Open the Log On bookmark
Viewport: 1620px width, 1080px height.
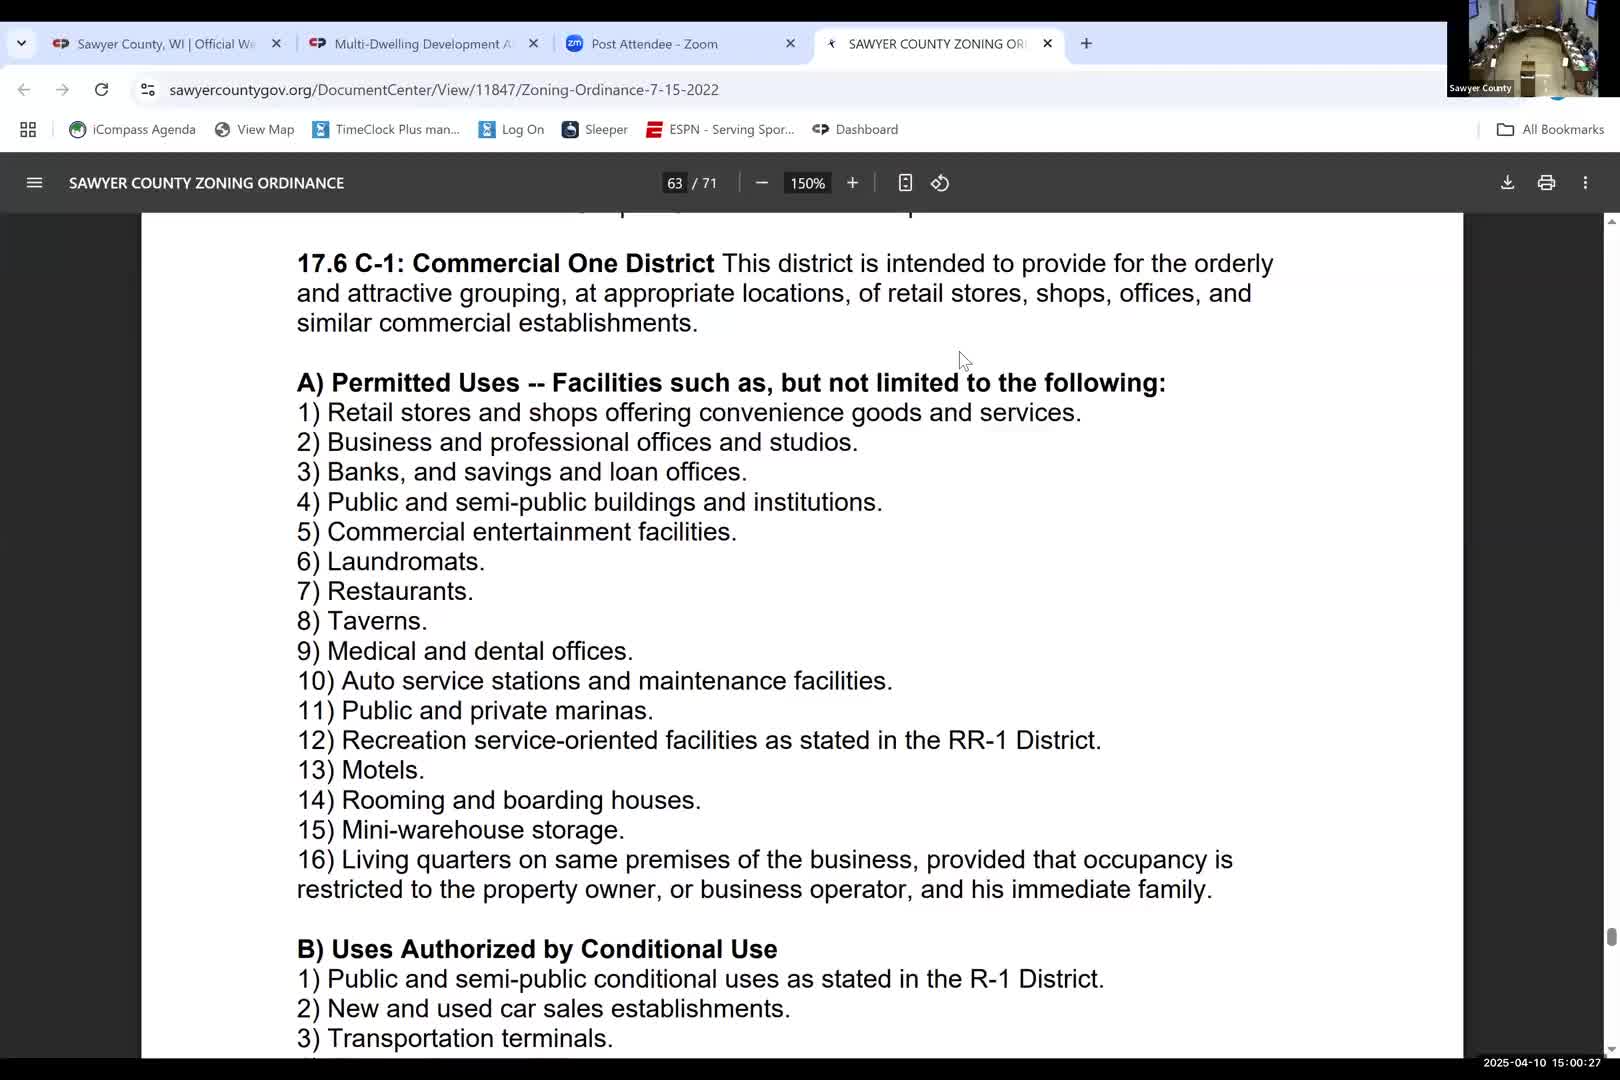[x=511, y=130]
